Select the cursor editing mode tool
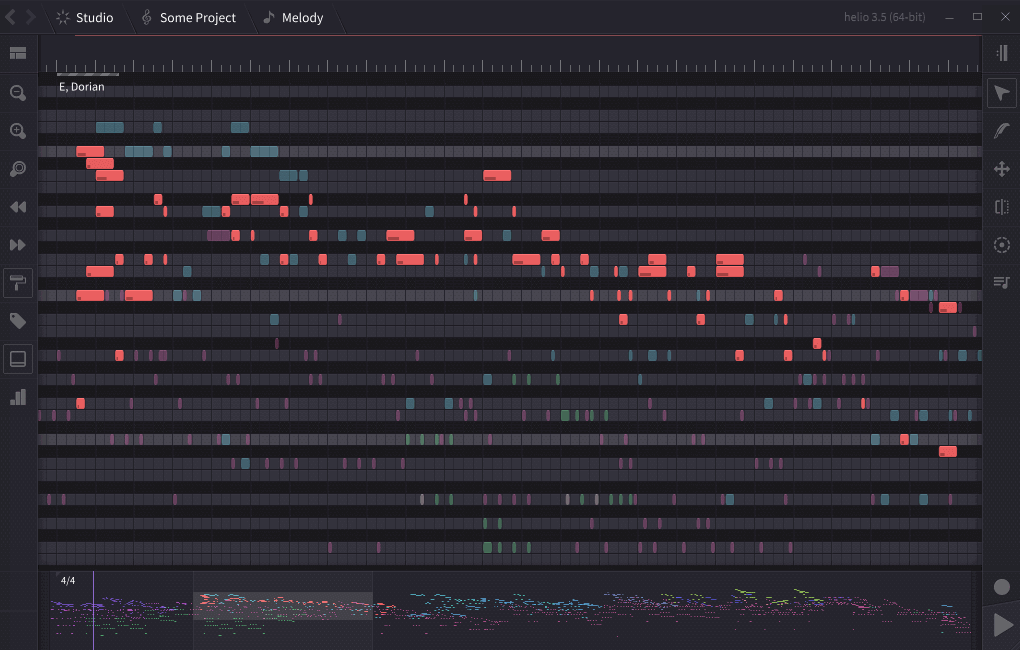Image resolution: width=1020 pixels, height=650 pixels. pos(1002,92)
